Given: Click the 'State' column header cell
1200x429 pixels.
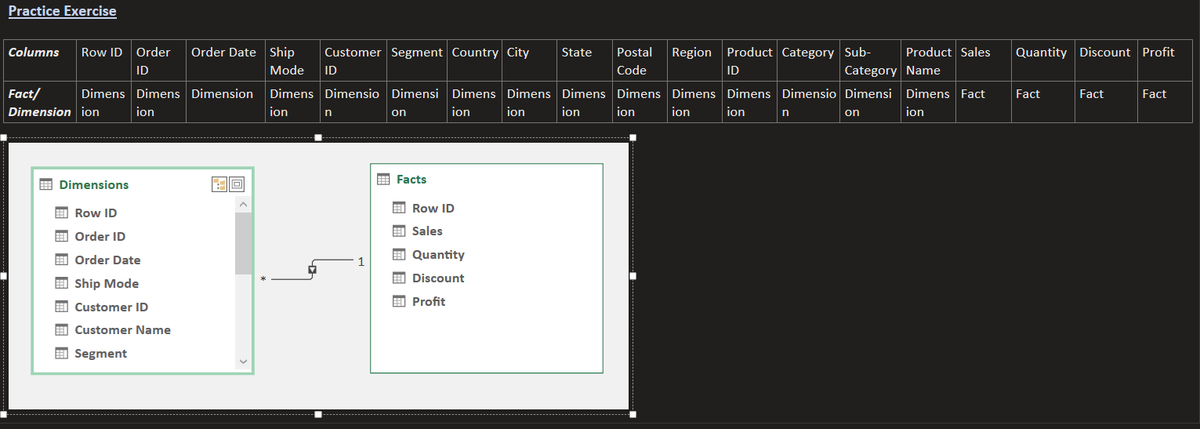Looking at the screenshot, I should click(585, 61).
